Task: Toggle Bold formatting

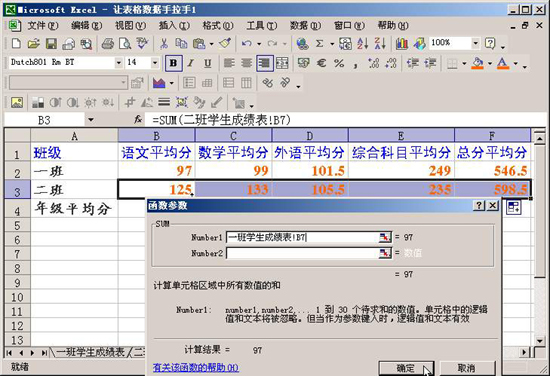Action: pos(173,63)
